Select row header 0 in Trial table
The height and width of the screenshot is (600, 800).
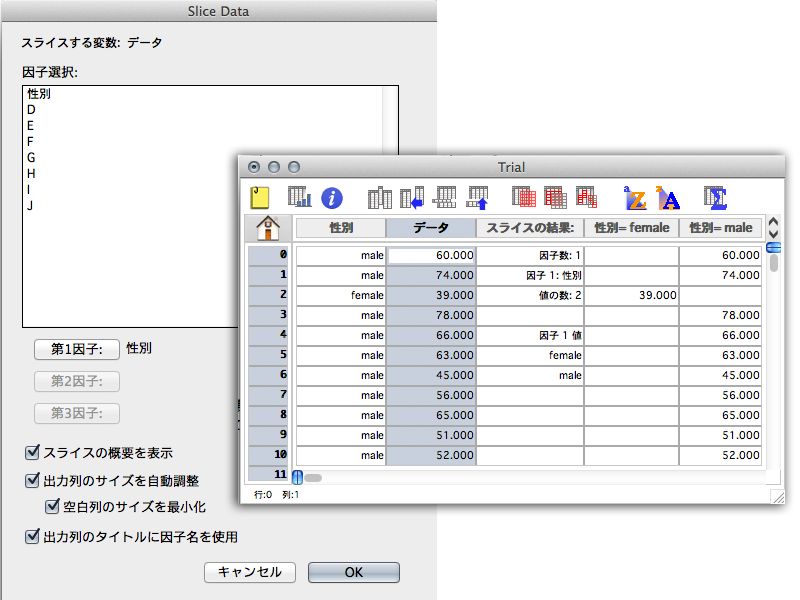coord(268,254)
